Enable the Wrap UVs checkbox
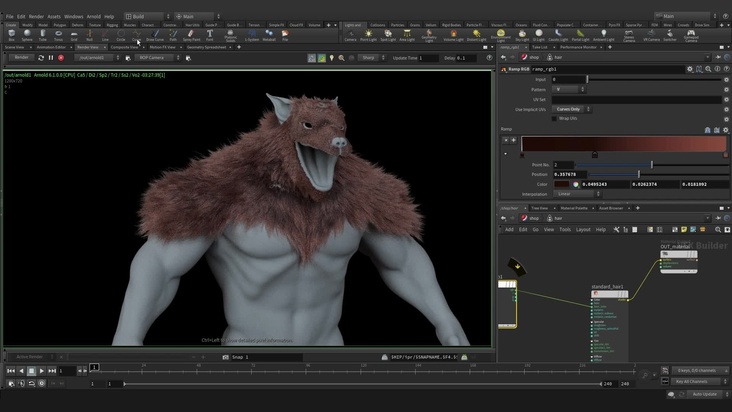 556,118
